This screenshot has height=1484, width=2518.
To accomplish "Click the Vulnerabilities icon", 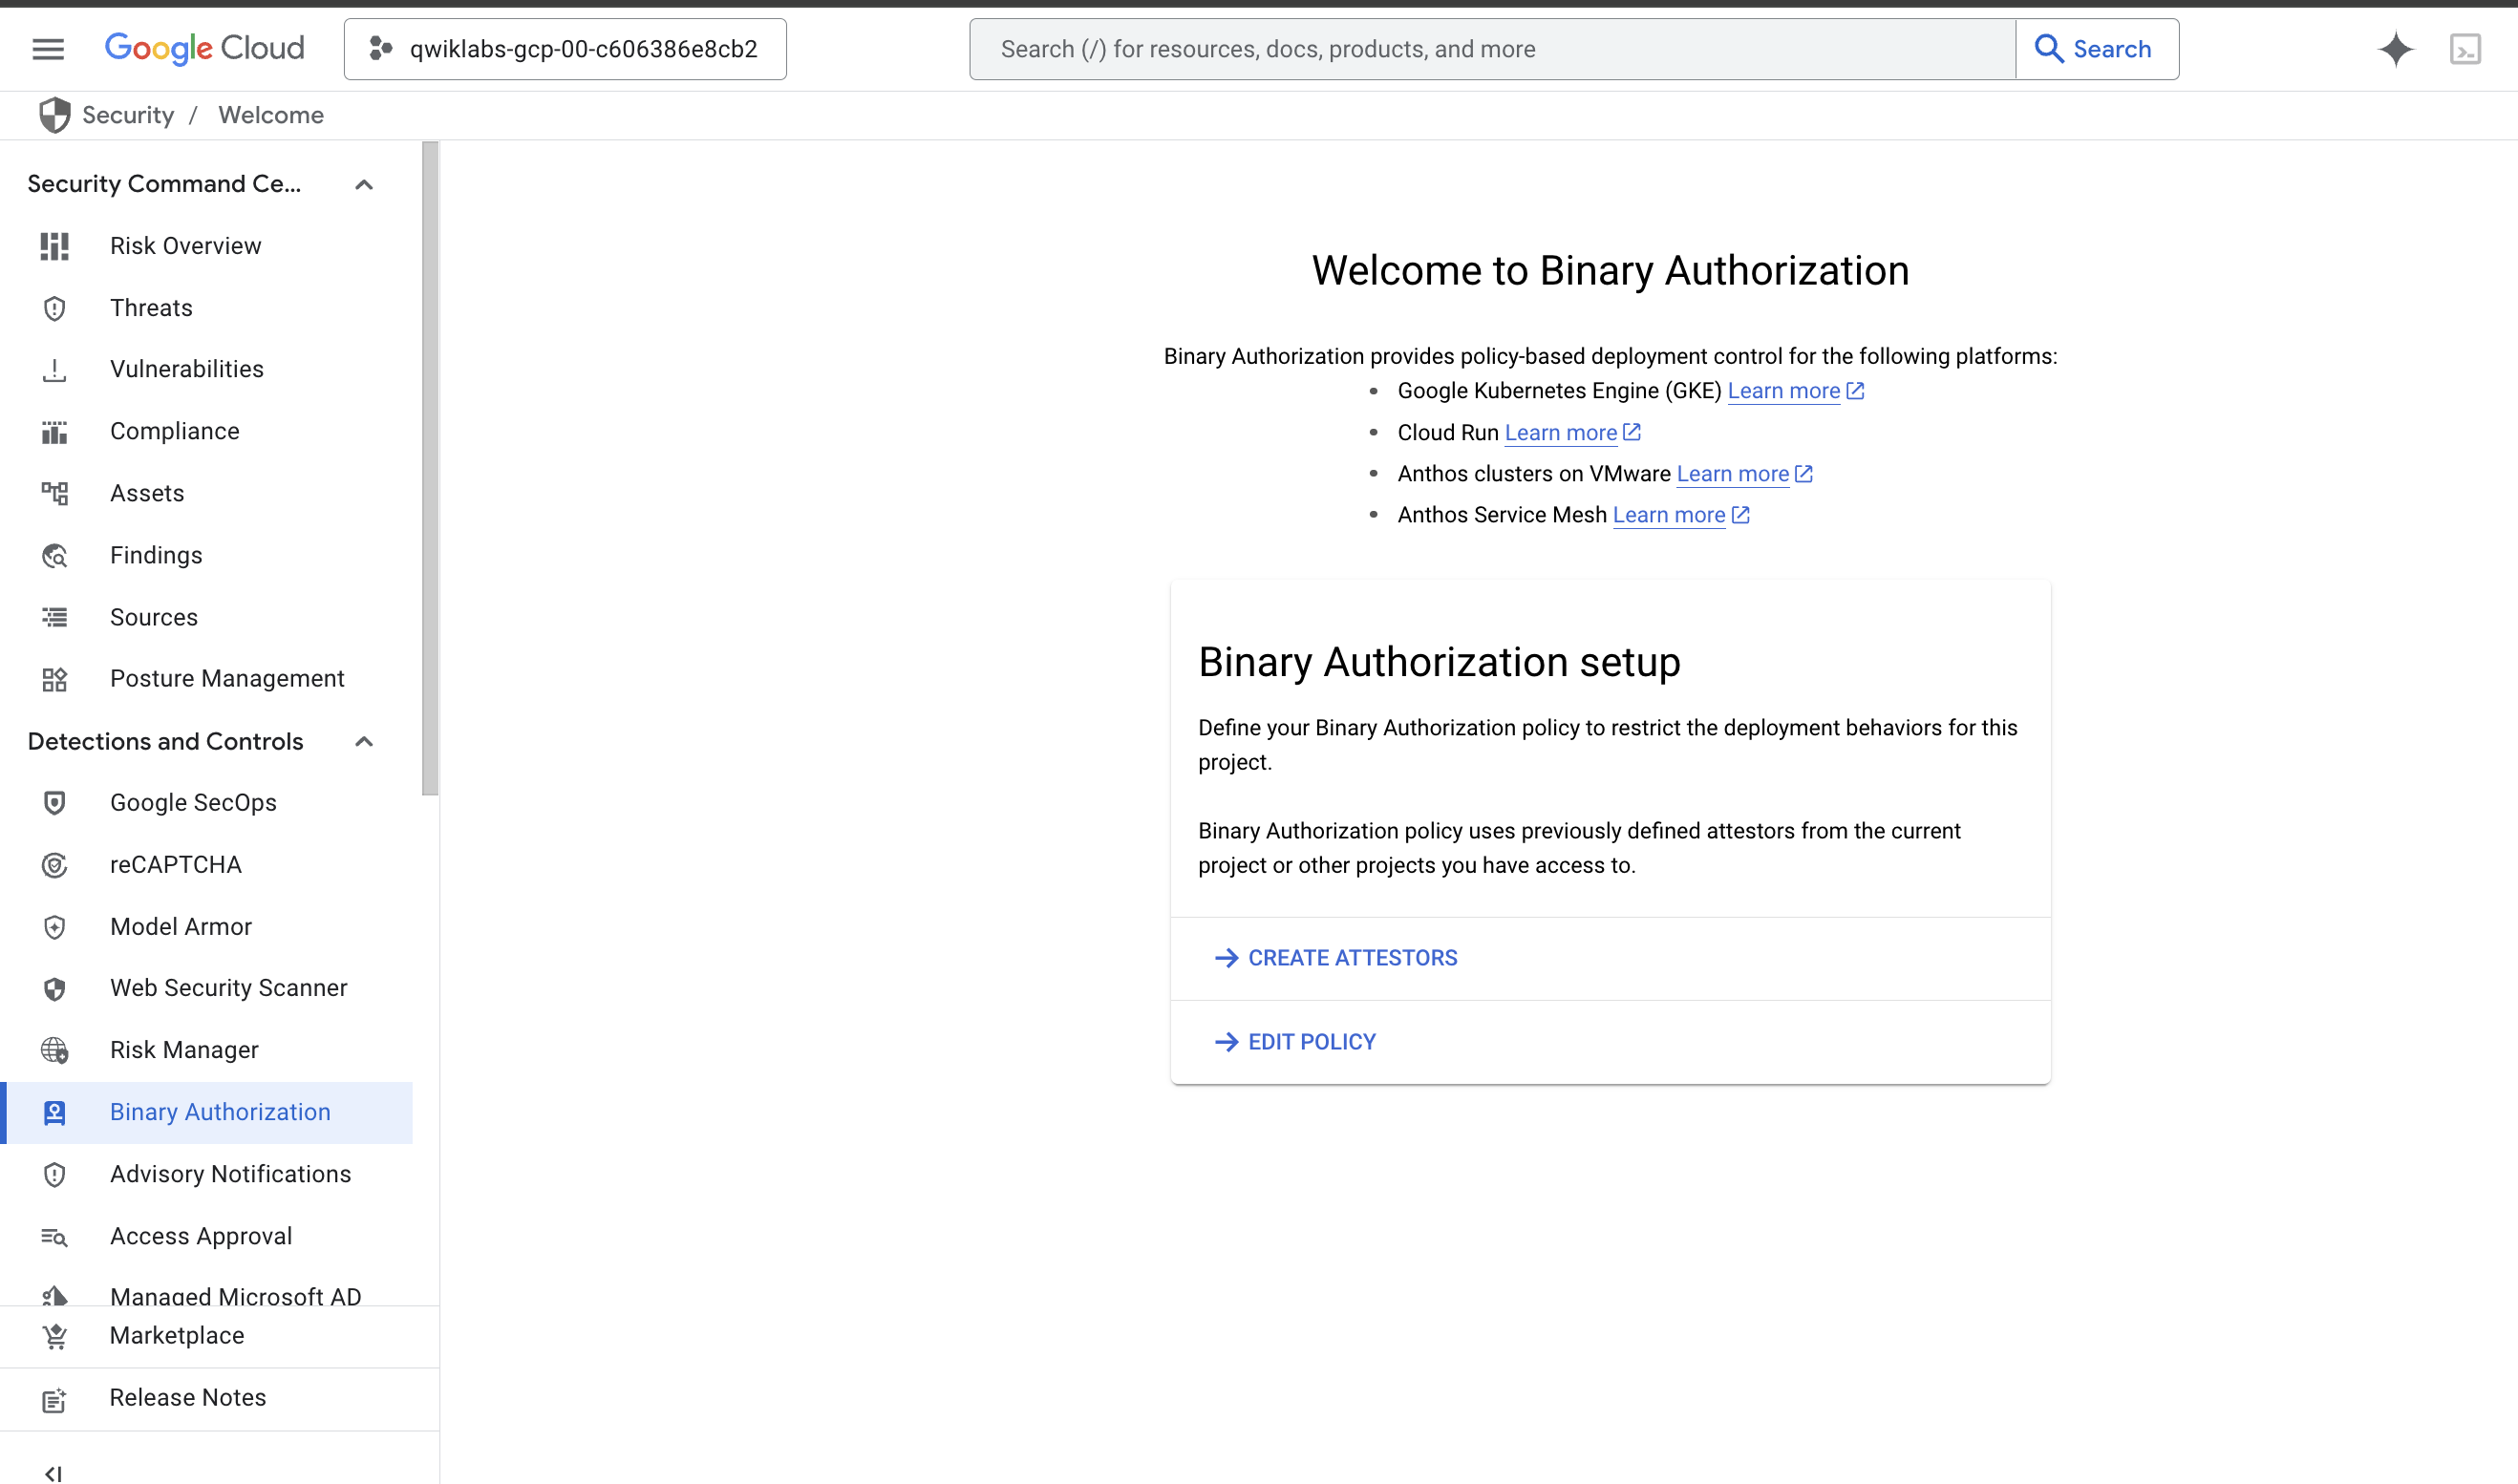I will coord(54,370).
